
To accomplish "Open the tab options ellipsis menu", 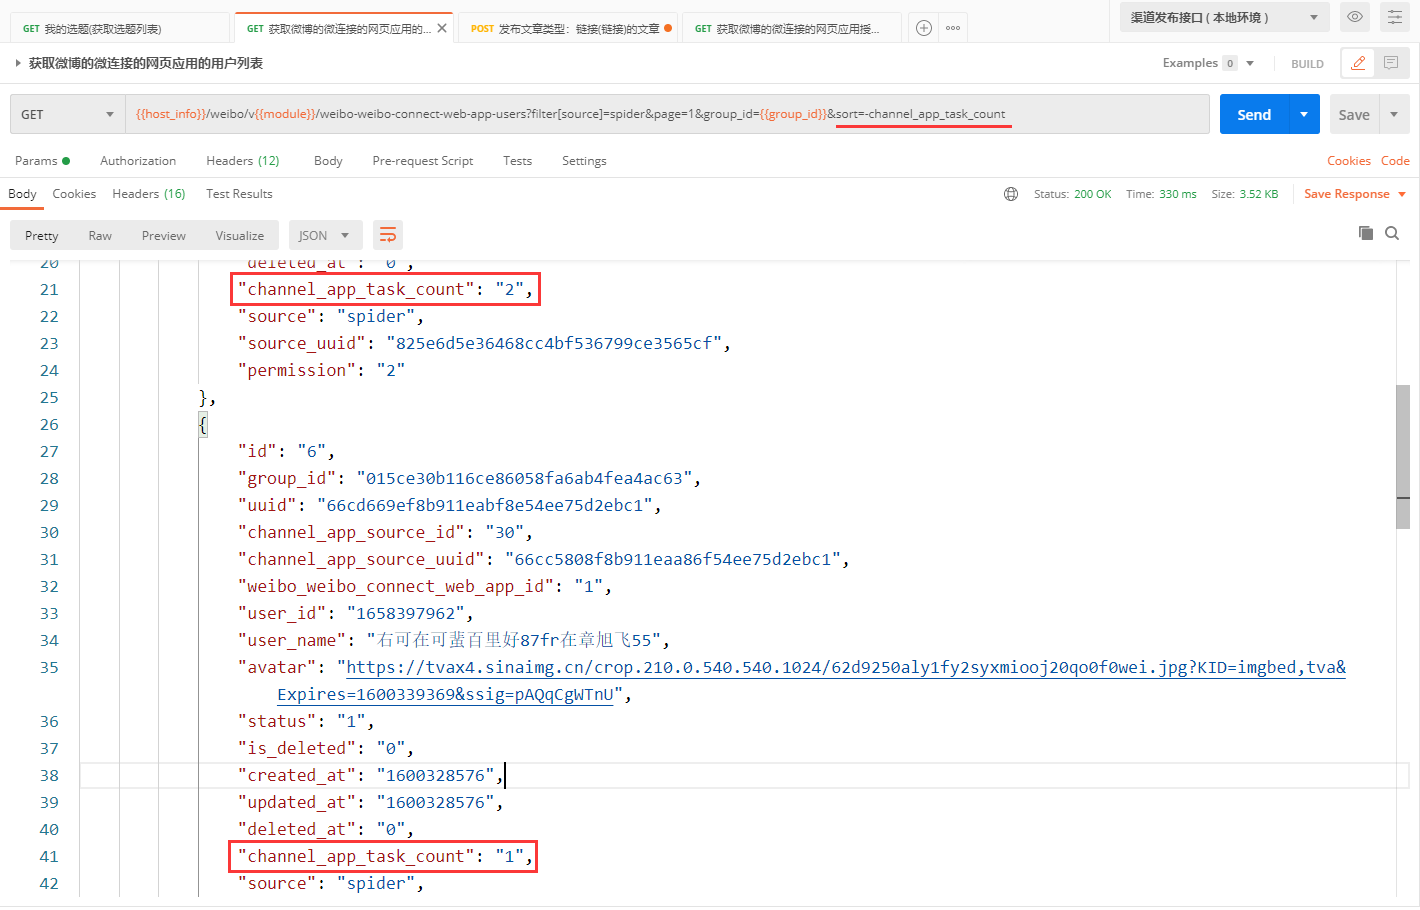I will (953, 28).
